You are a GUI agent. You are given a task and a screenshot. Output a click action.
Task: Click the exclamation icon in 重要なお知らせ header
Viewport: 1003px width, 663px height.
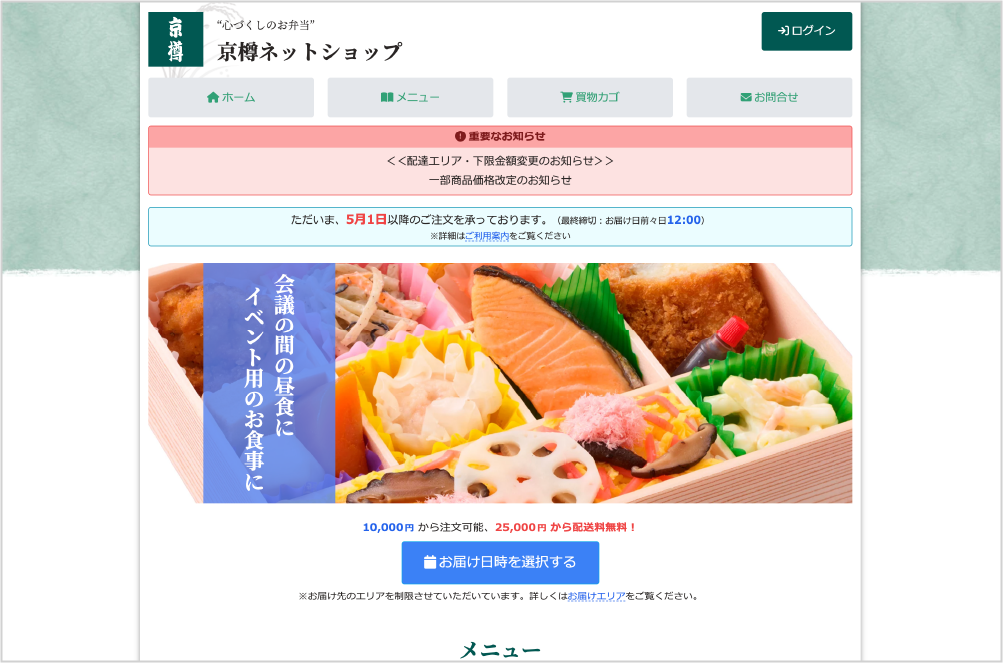460,136
